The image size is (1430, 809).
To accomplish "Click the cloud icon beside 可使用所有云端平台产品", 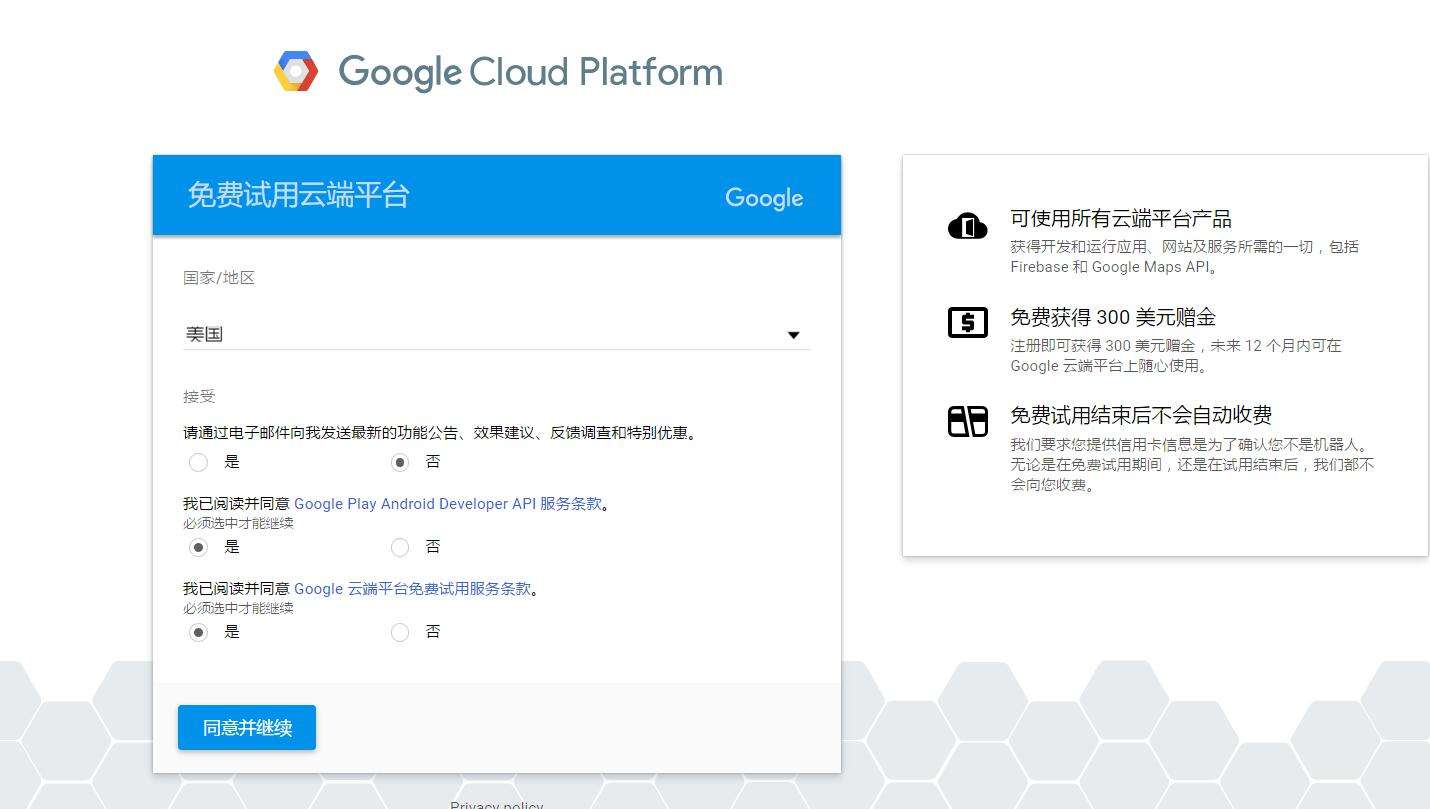I will [967, 226].
